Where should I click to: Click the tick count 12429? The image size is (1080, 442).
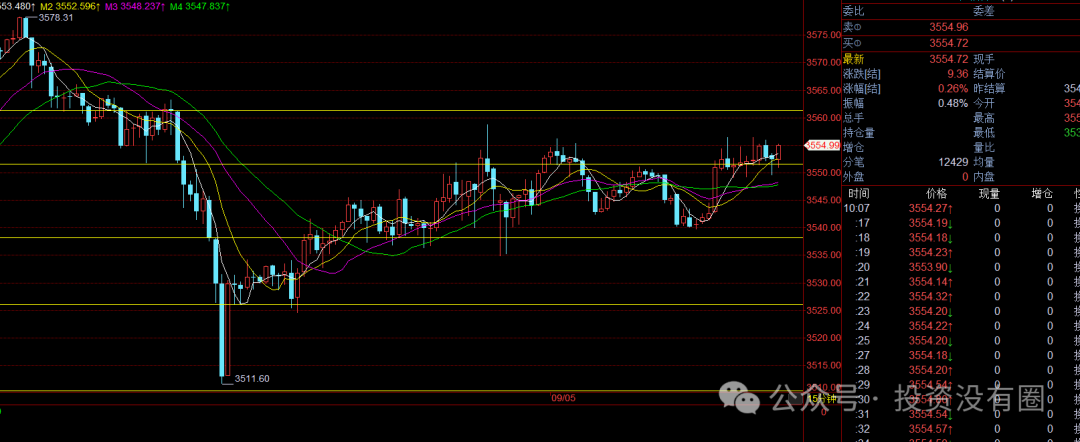point(953,162)
